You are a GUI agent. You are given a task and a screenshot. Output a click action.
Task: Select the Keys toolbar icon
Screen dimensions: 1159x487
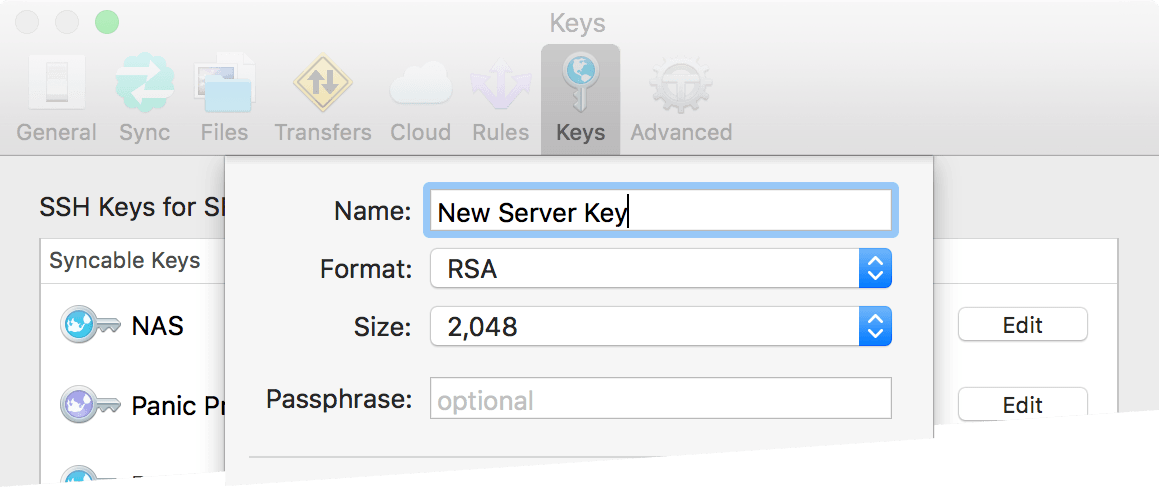point(580,98)
